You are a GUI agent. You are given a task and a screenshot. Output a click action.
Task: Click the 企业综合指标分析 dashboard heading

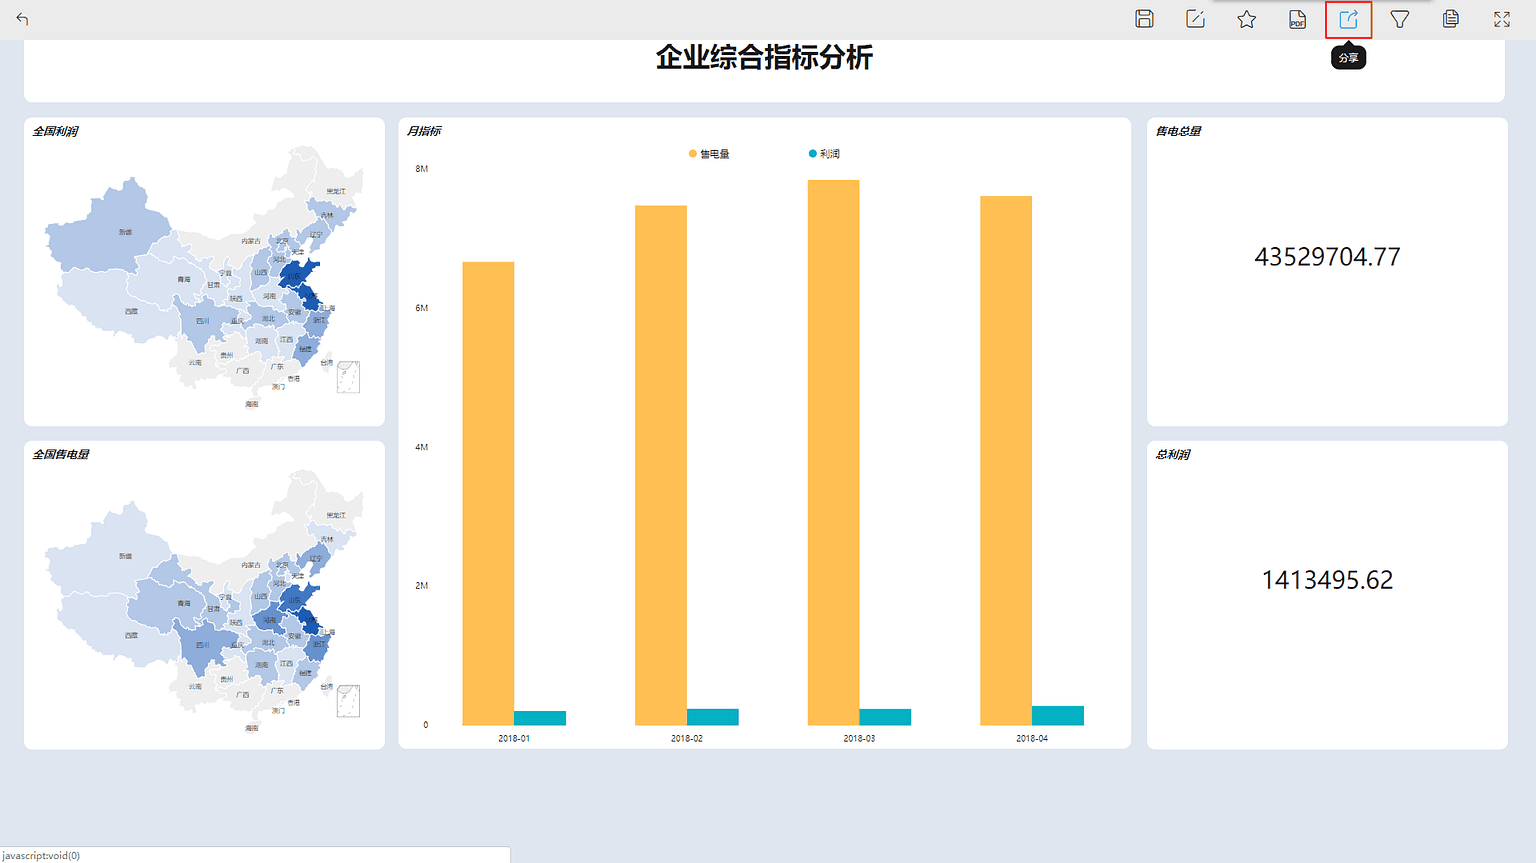click(x=764, y=57)
